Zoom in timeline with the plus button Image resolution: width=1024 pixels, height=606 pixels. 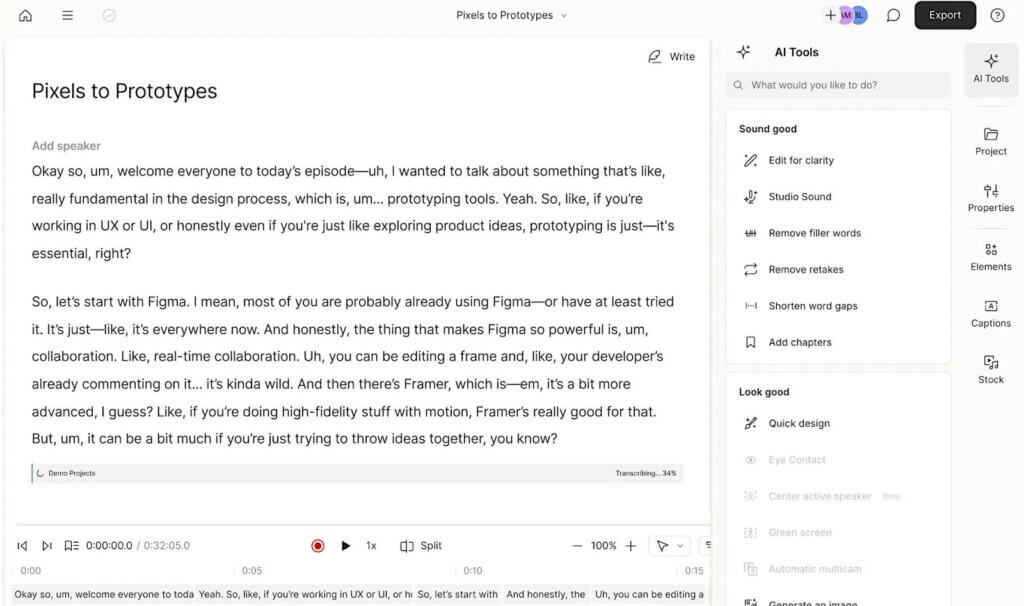coord(630,546)
